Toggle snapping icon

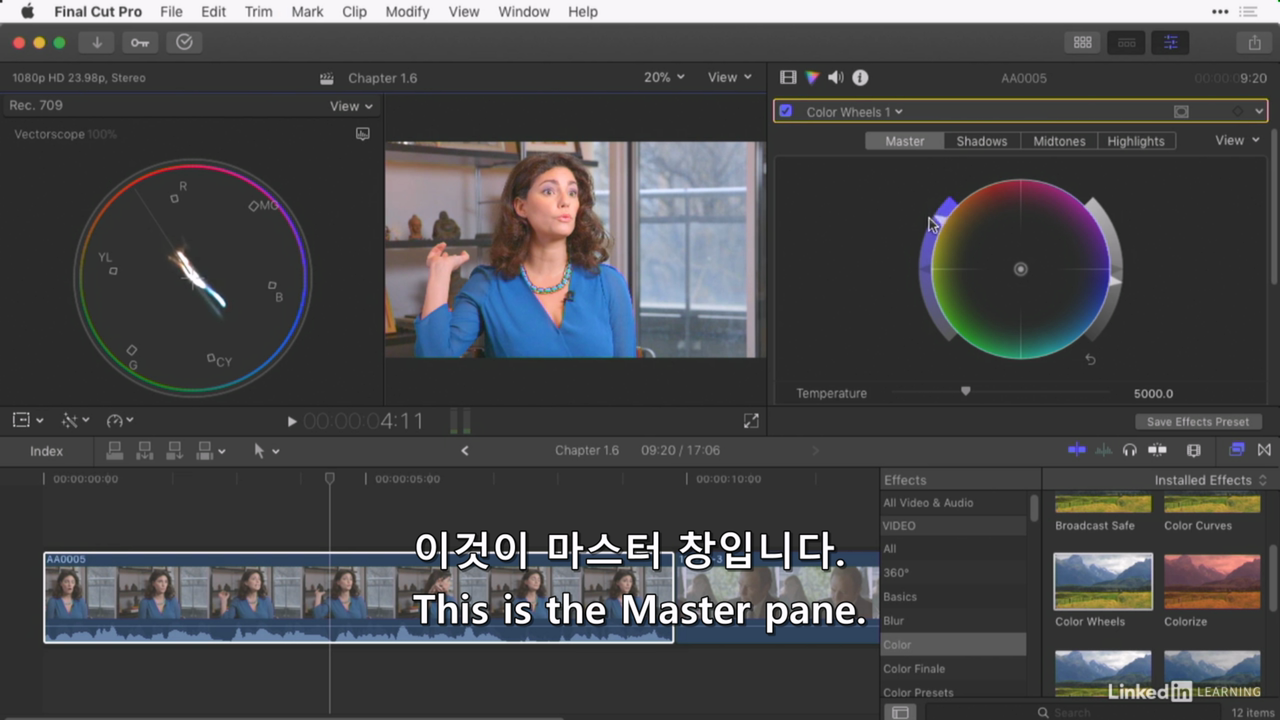1157,450
